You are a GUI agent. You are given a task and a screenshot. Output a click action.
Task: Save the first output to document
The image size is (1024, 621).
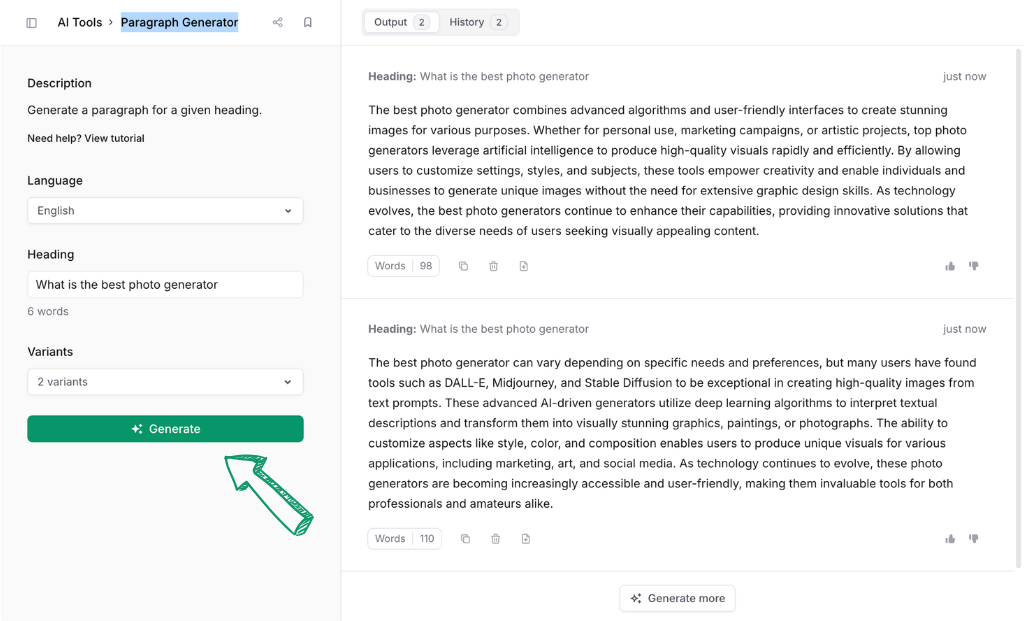pos(524,266)
